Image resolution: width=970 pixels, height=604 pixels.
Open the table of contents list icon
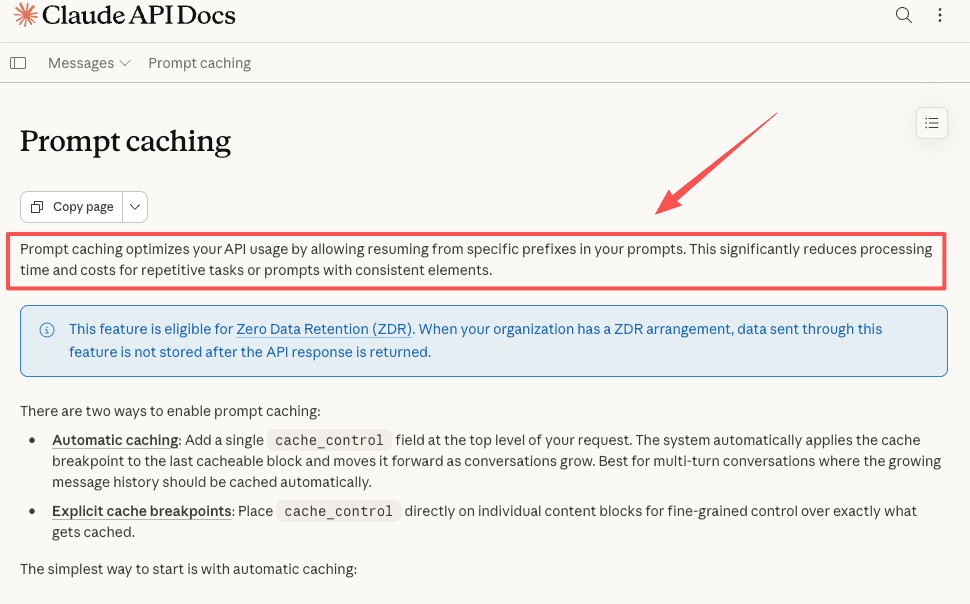[x=932, y=123]
